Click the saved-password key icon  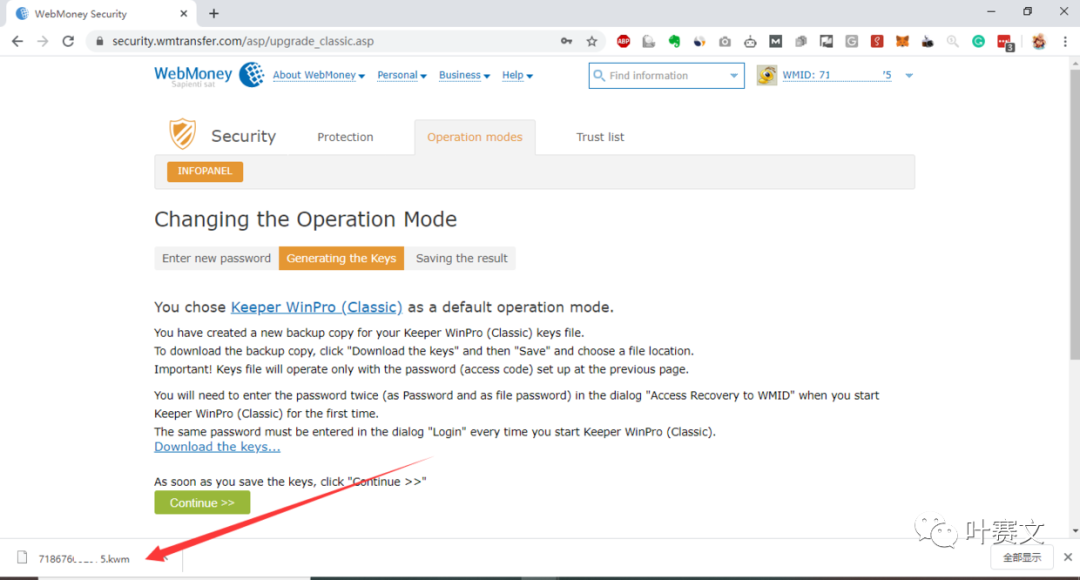(566, 41)
